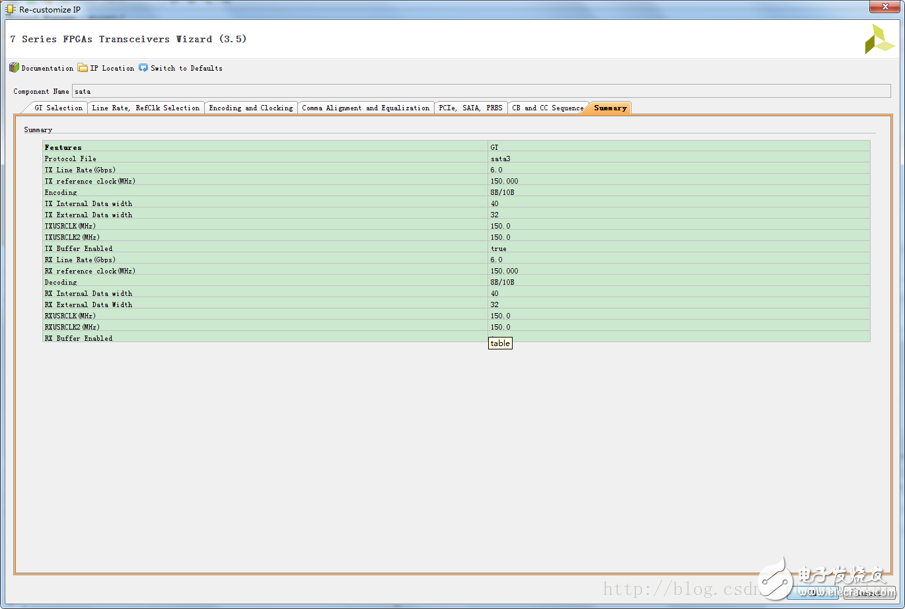Click the Documentation book icon
Image resolution: width=905 pixels, height=609 pixels.
(x=14, y=68)
